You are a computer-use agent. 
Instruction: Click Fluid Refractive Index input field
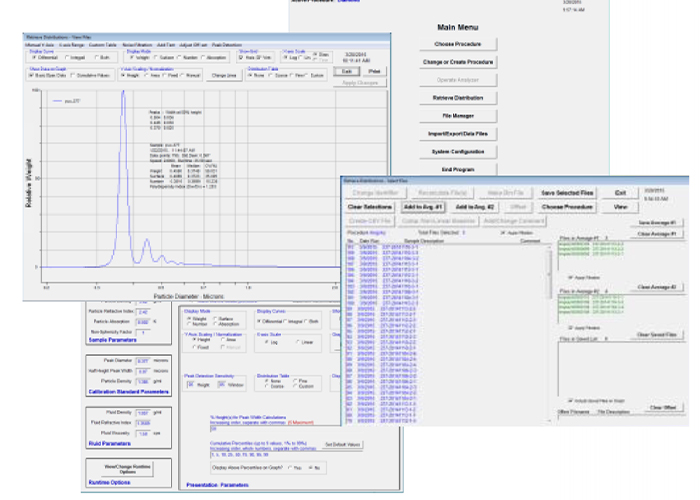(x=143, y=423)
